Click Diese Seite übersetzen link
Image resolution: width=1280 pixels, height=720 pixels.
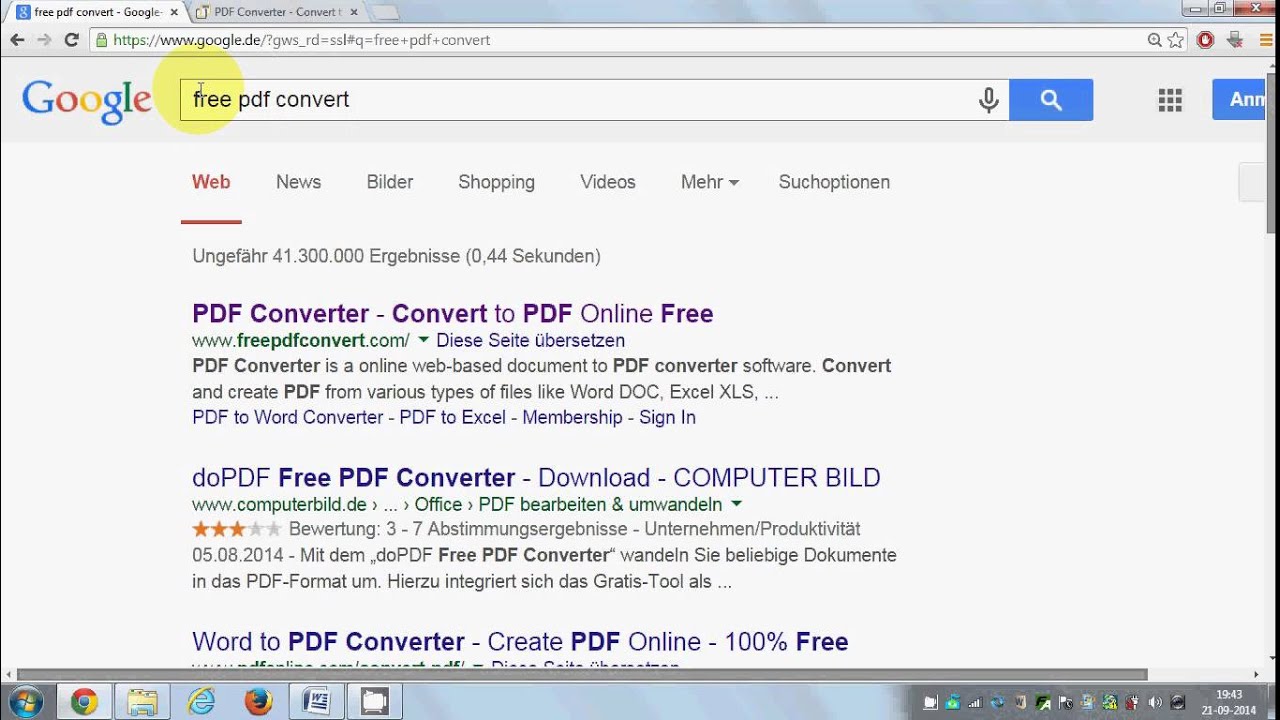(x=530, y=341)
